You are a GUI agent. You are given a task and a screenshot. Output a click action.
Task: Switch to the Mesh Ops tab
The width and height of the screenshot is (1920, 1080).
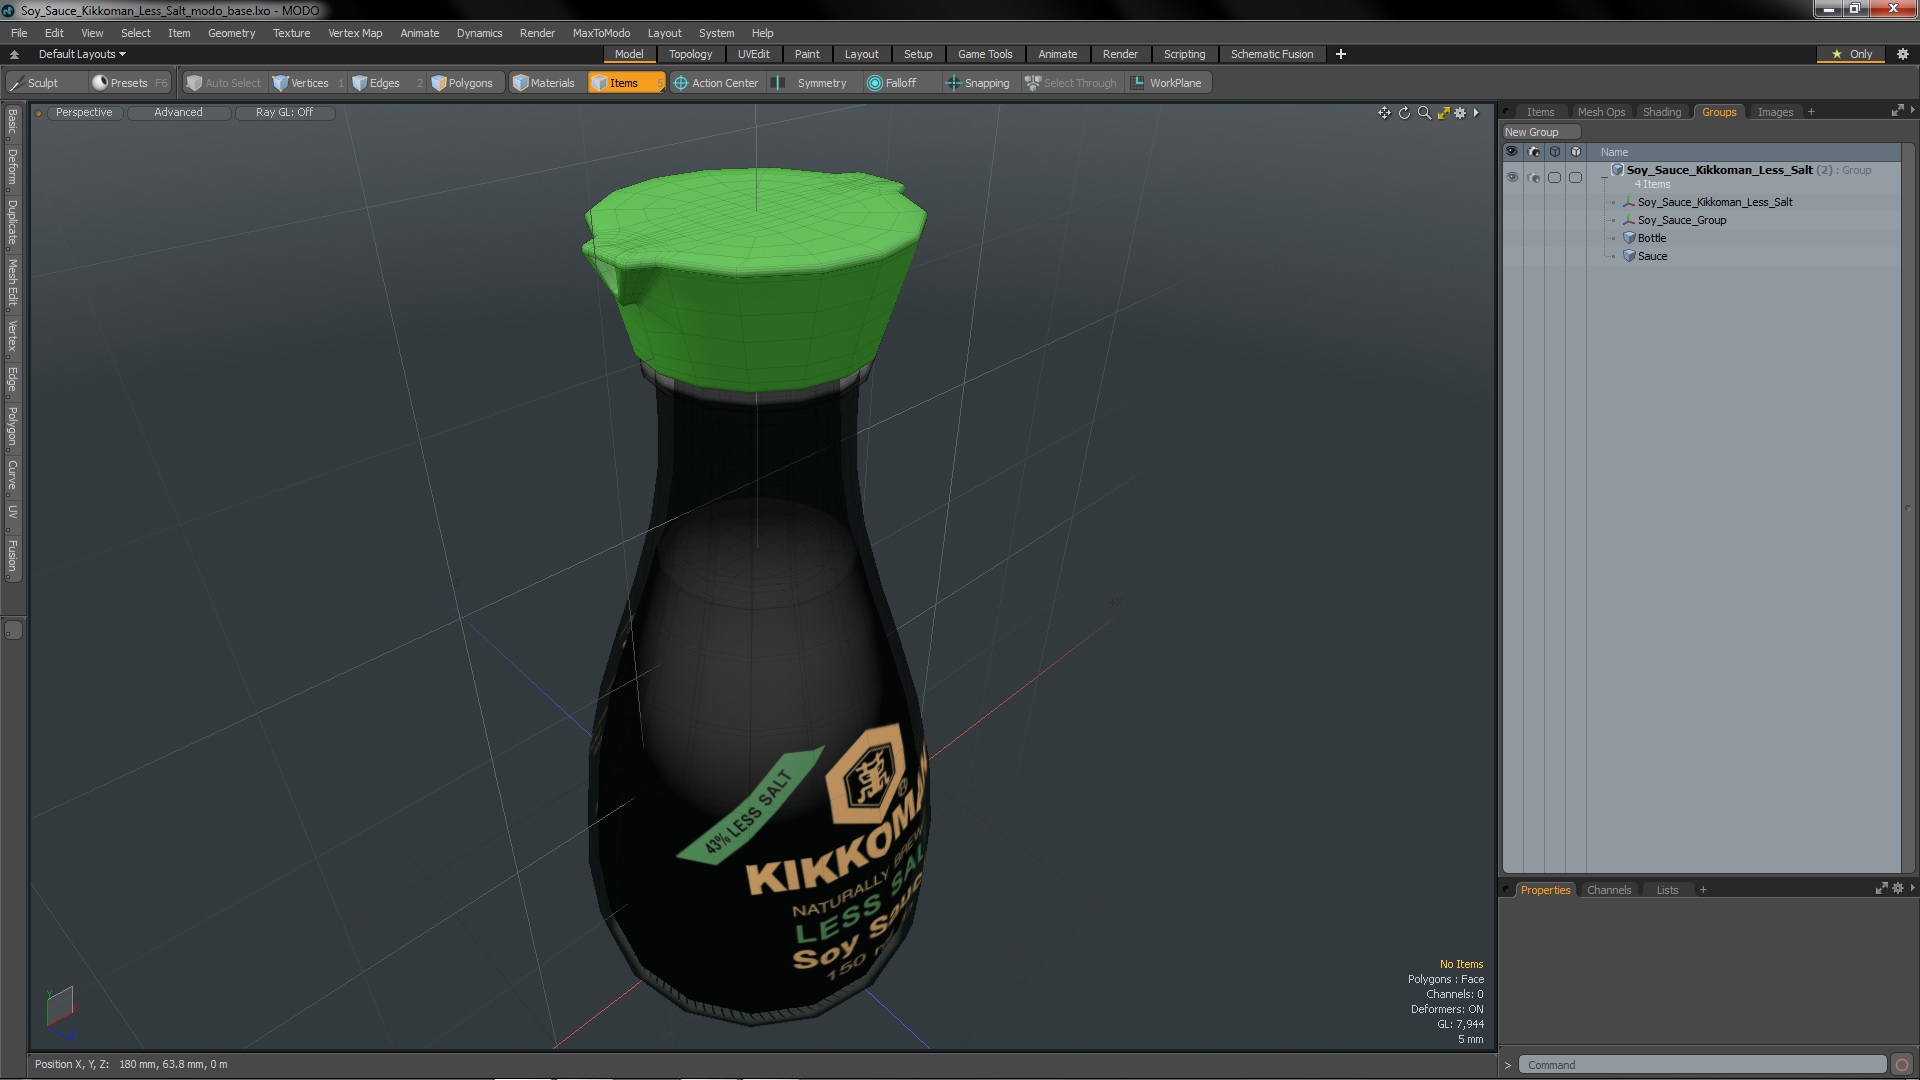(x=1601, y=112)
